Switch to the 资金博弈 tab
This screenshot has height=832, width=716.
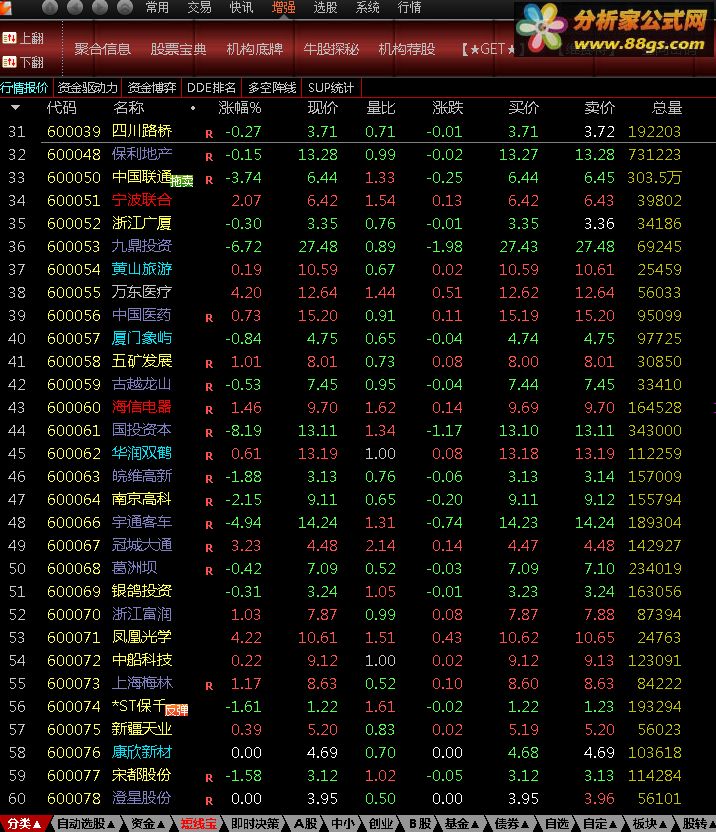pyautogui.click(x=152, y=88)
